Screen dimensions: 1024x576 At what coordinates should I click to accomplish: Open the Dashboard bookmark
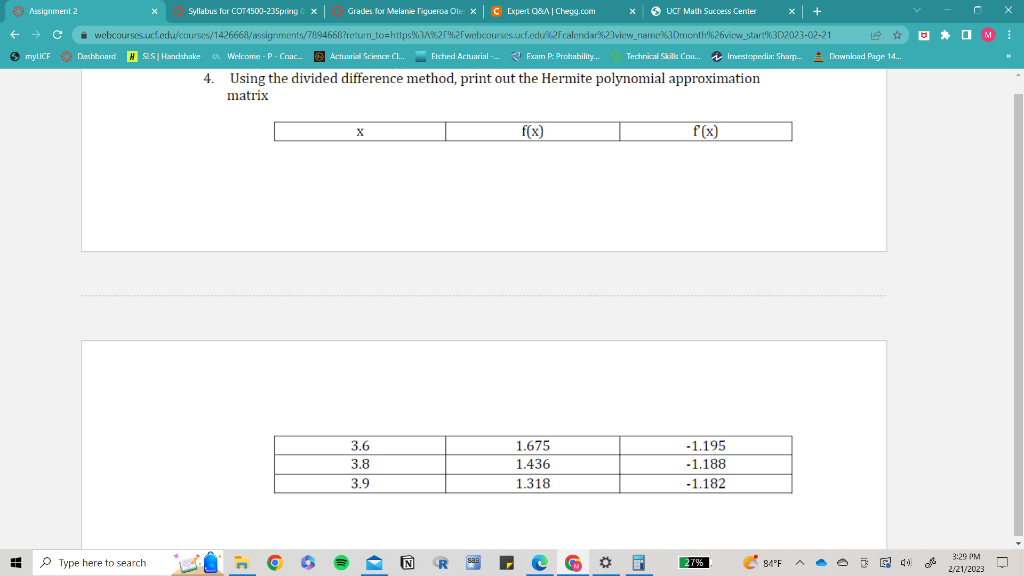pos(88,56)
